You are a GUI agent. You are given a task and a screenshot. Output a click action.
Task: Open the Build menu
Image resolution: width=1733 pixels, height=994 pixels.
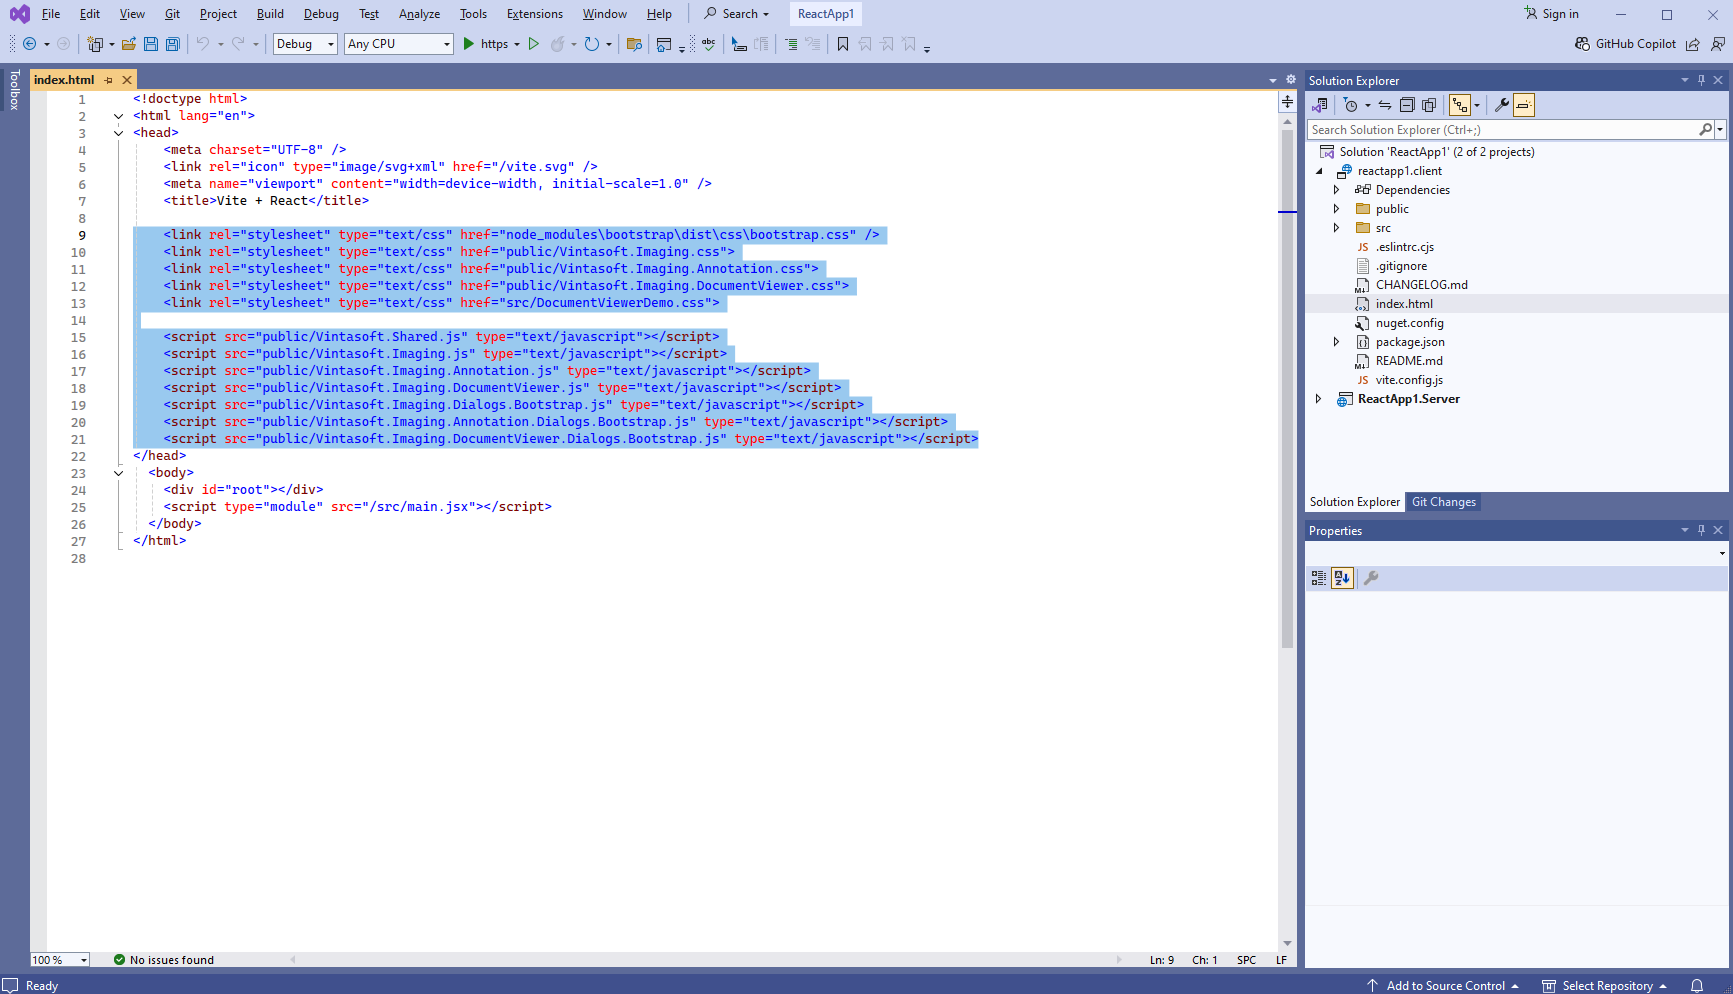(x=270, y=14)
